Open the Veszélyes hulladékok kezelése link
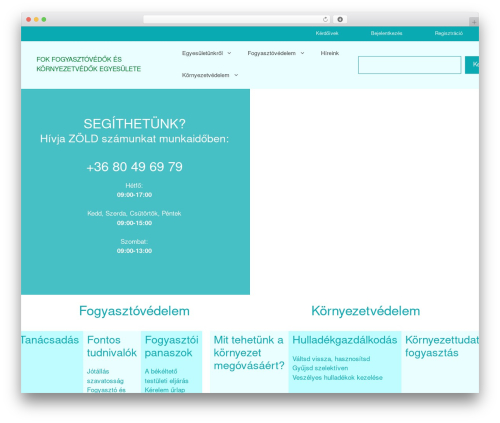 coord(337,378)
